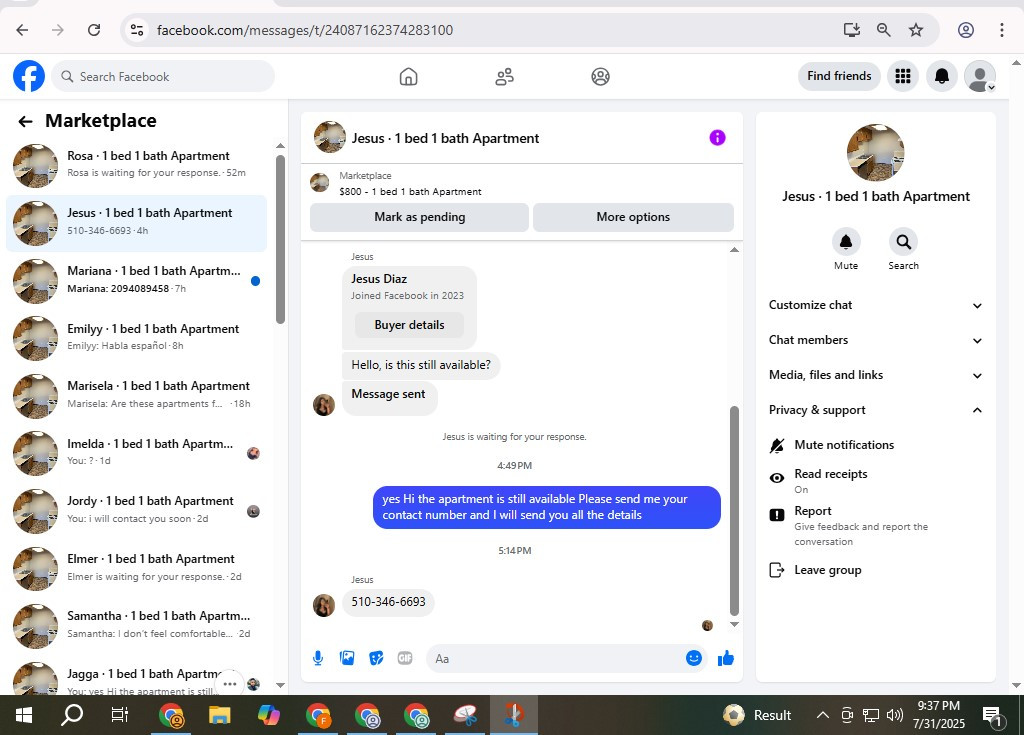Viewport: 1024px width, 735px height.
Task: Choose a GIF icon
Action: (405, 658)
